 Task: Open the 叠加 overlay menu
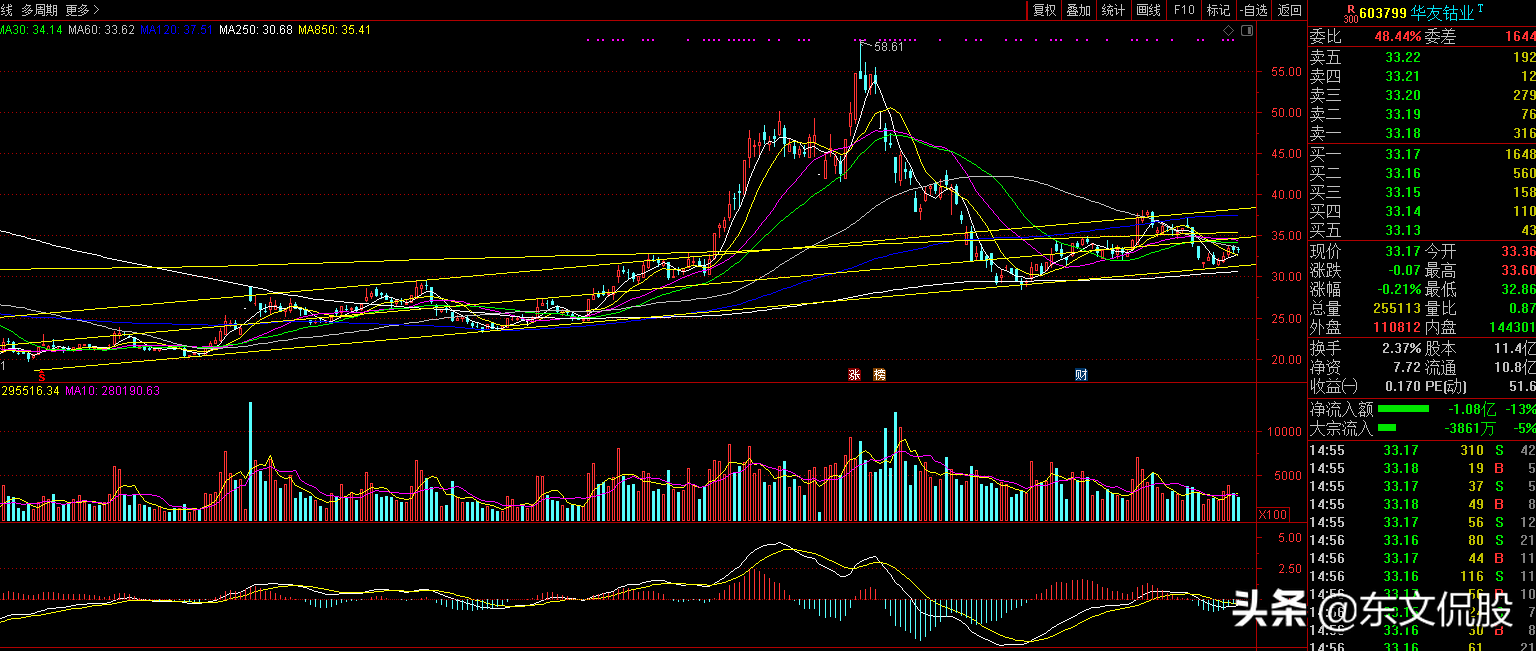(1078, 10)
